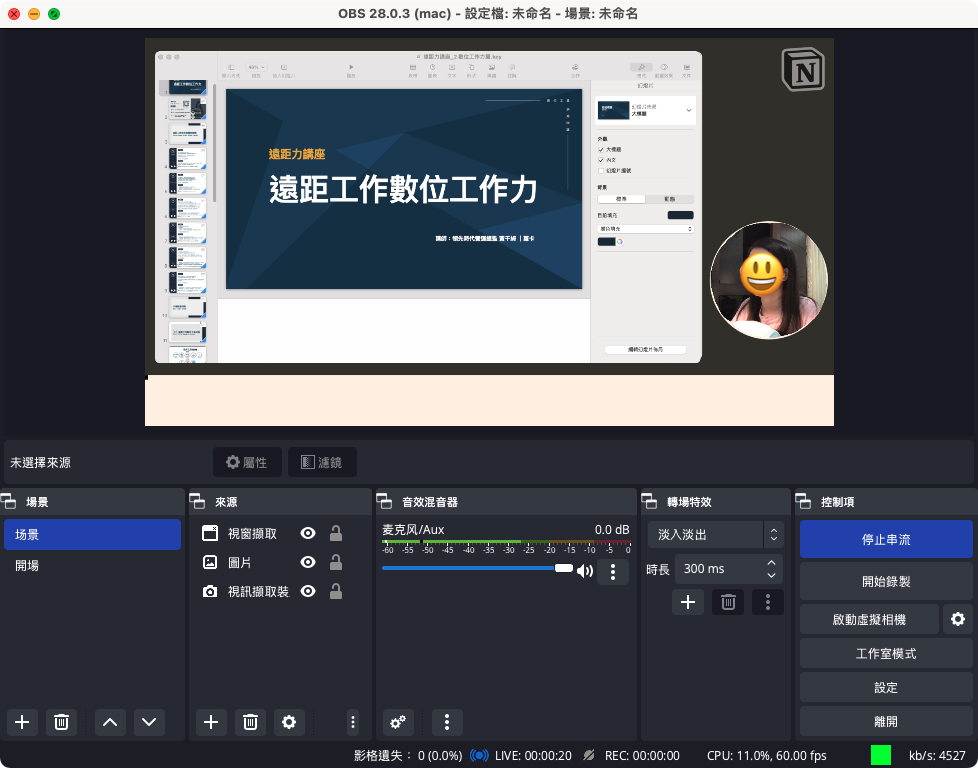Image resolution: width=978 pixels, height=768 pixels.
Task: Click the 轉場特效 panel dock icon
Action: pos(649,502)
